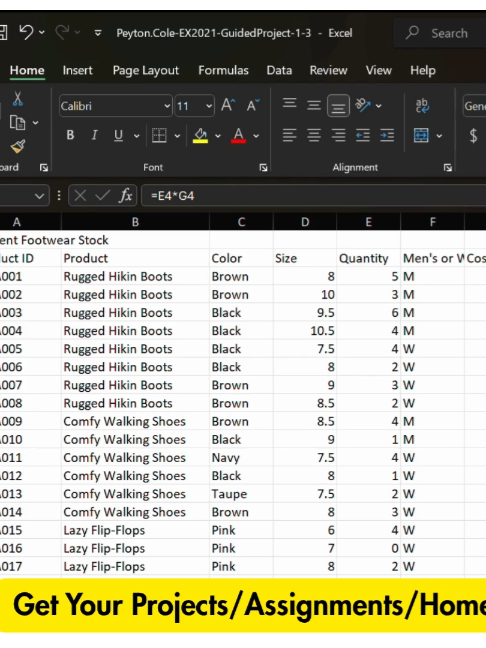Click the Orientation icon

[363, 105]
